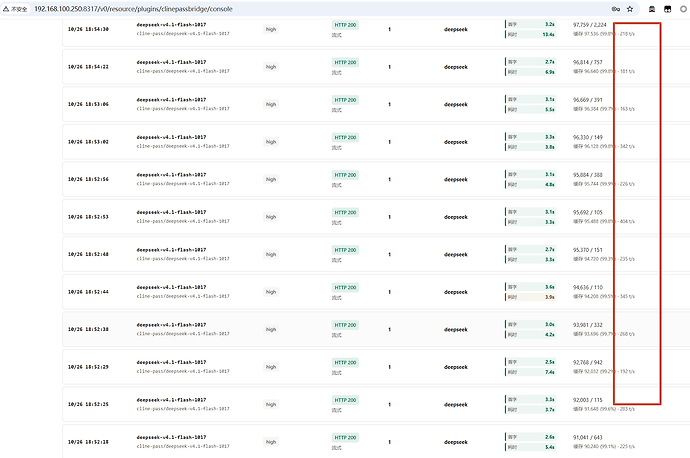
Task: Click deepseek provider in the 18:53:06 row
Action: click(x=456, y=105)
